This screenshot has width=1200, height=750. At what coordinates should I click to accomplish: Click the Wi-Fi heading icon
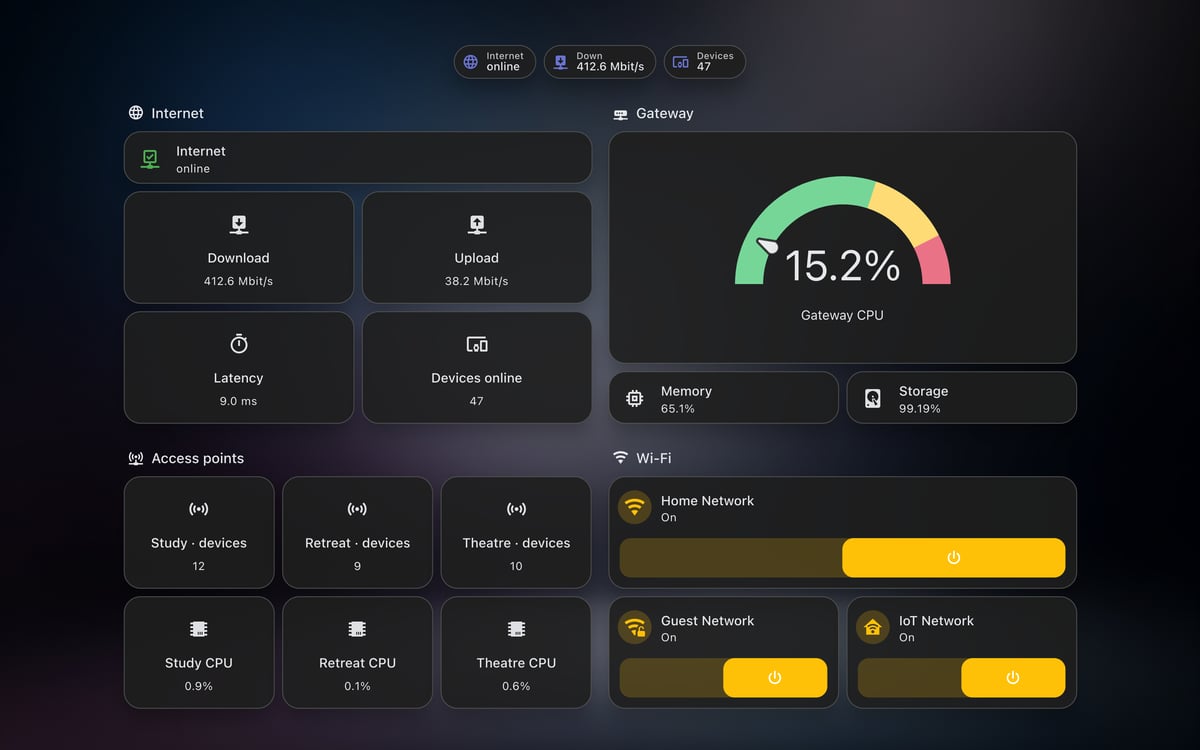tap(620, 458)
